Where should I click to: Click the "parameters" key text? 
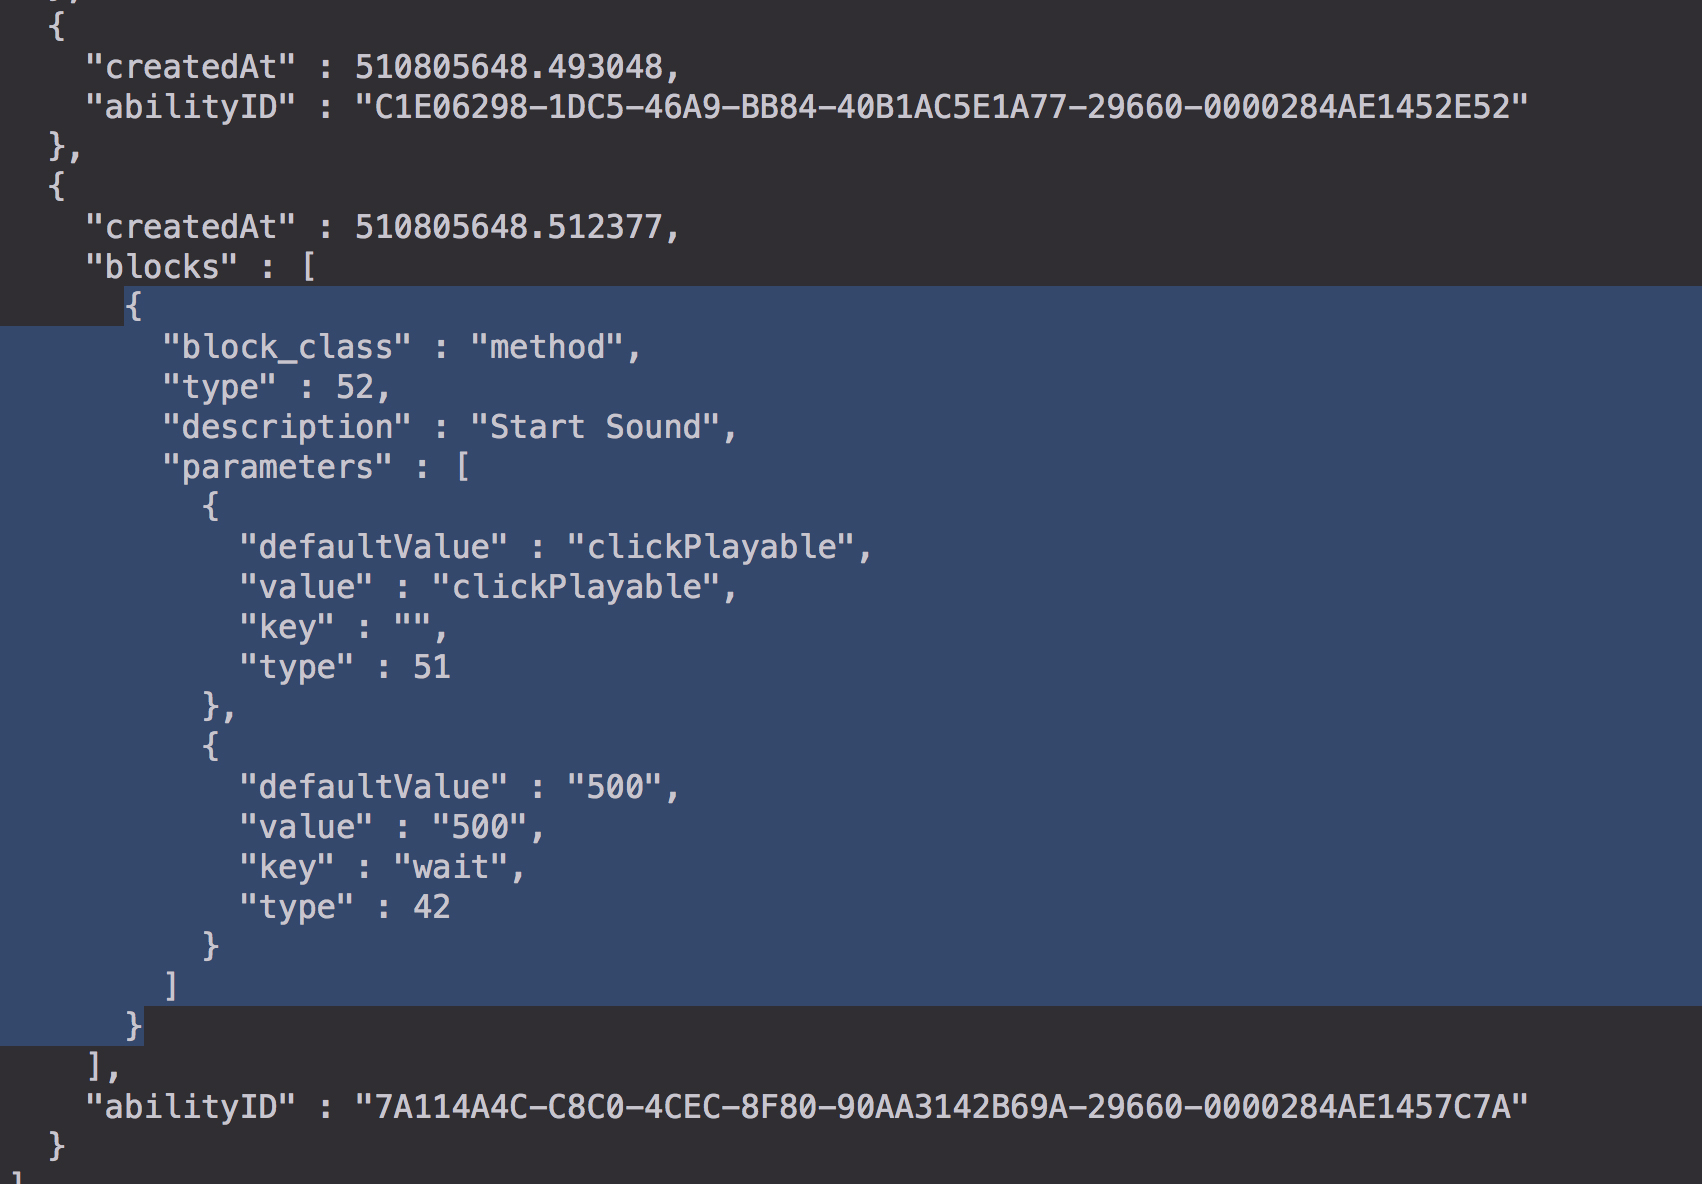click(x=277, y=467)
